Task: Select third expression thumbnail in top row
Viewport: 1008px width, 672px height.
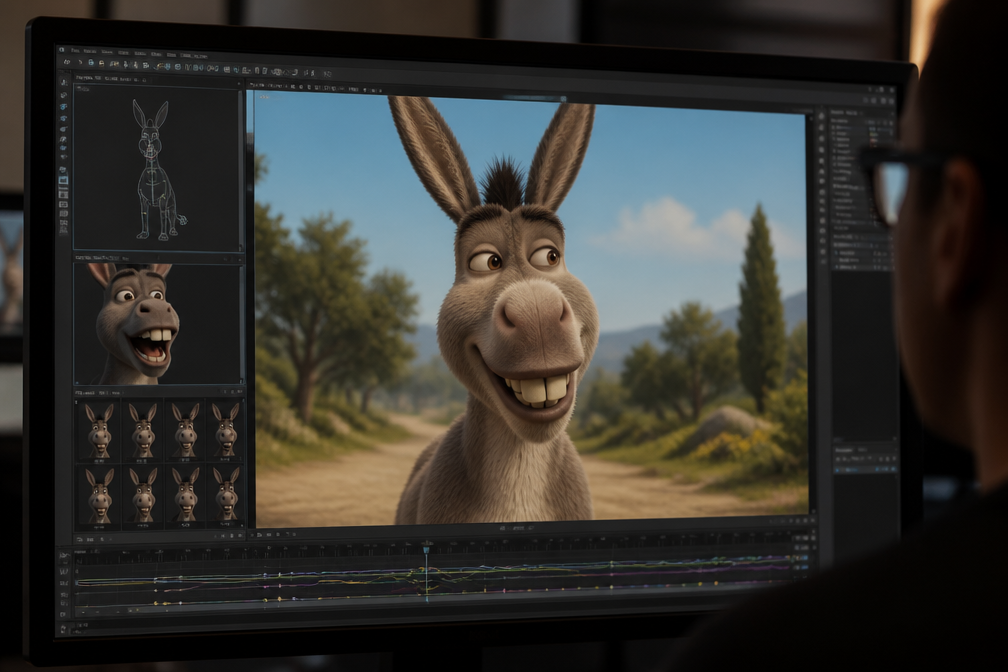Action: (x=185, y=430)
